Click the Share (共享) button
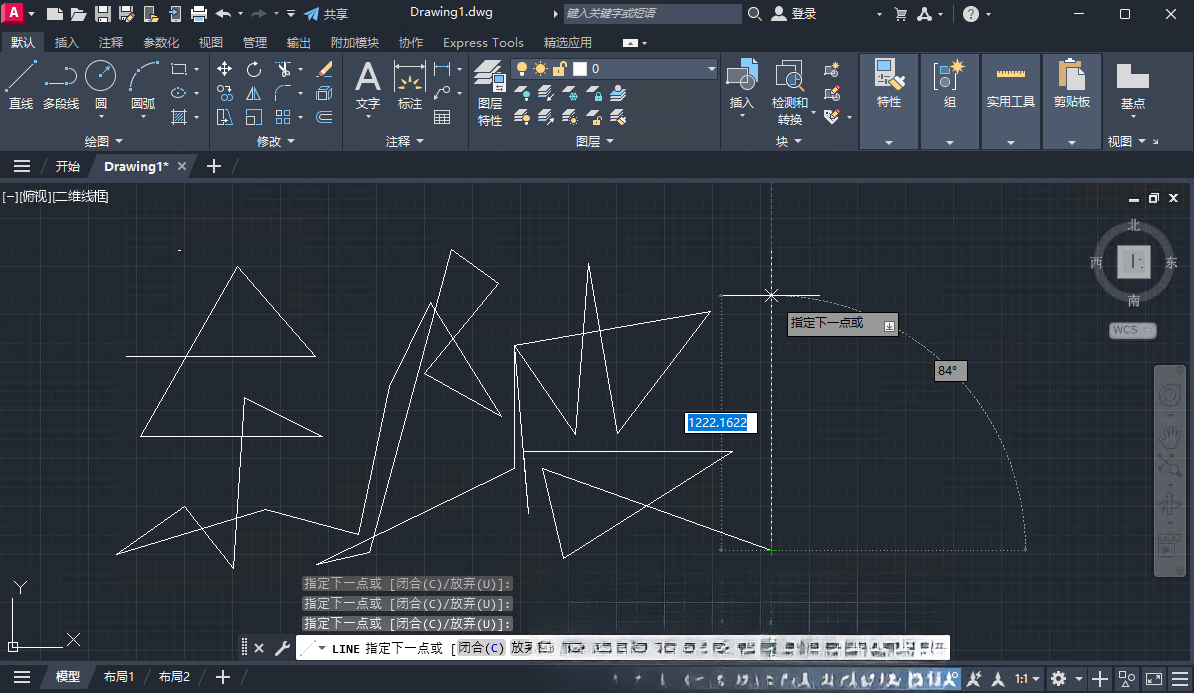The width and height of the screenshot is (1194, 693). click(x=326, y=14)
